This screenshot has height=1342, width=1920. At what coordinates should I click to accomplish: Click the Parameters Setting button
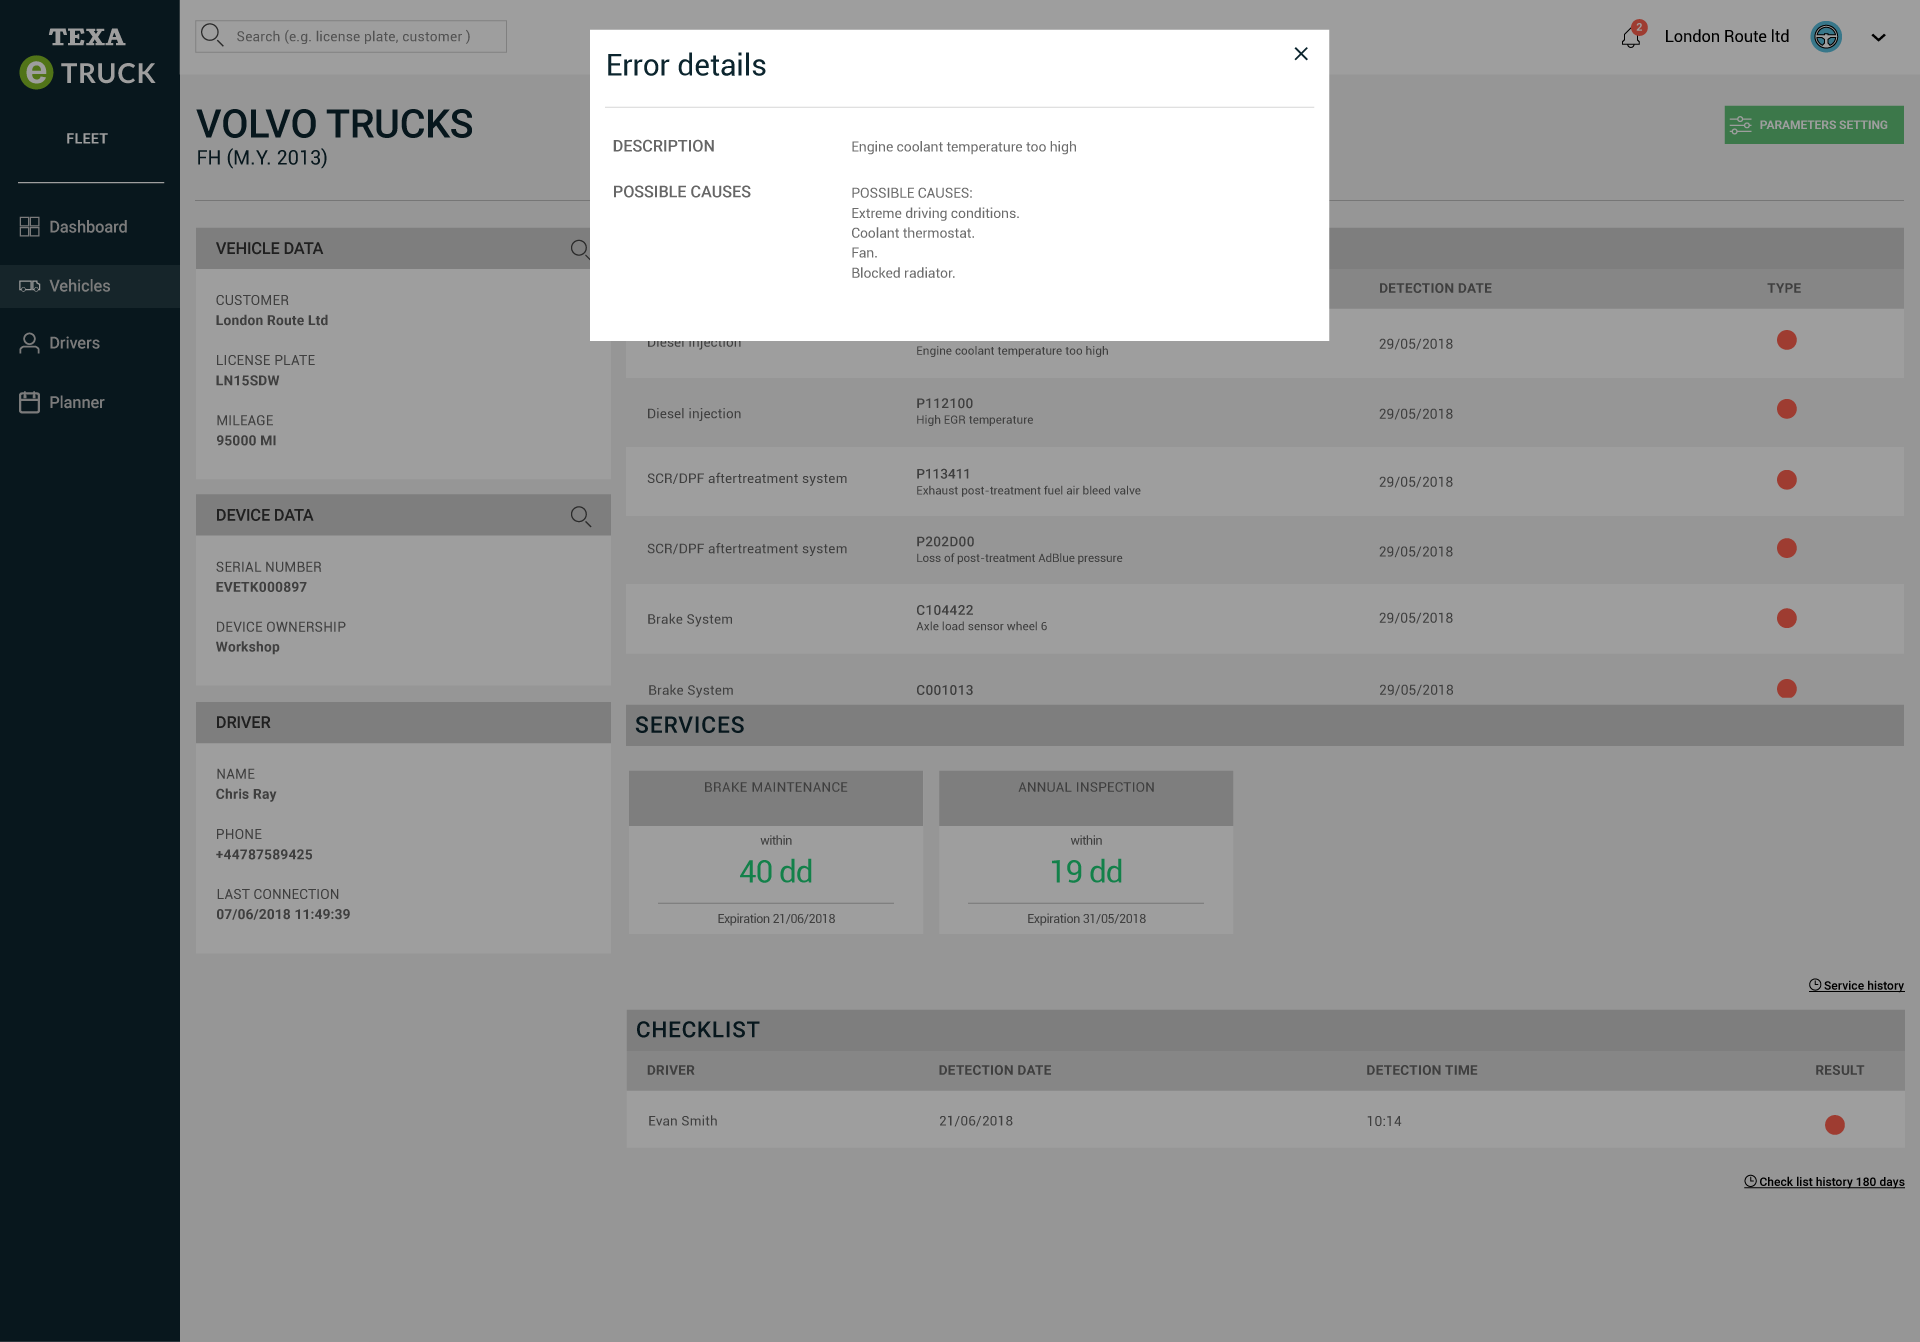[x=1813, y=125]
